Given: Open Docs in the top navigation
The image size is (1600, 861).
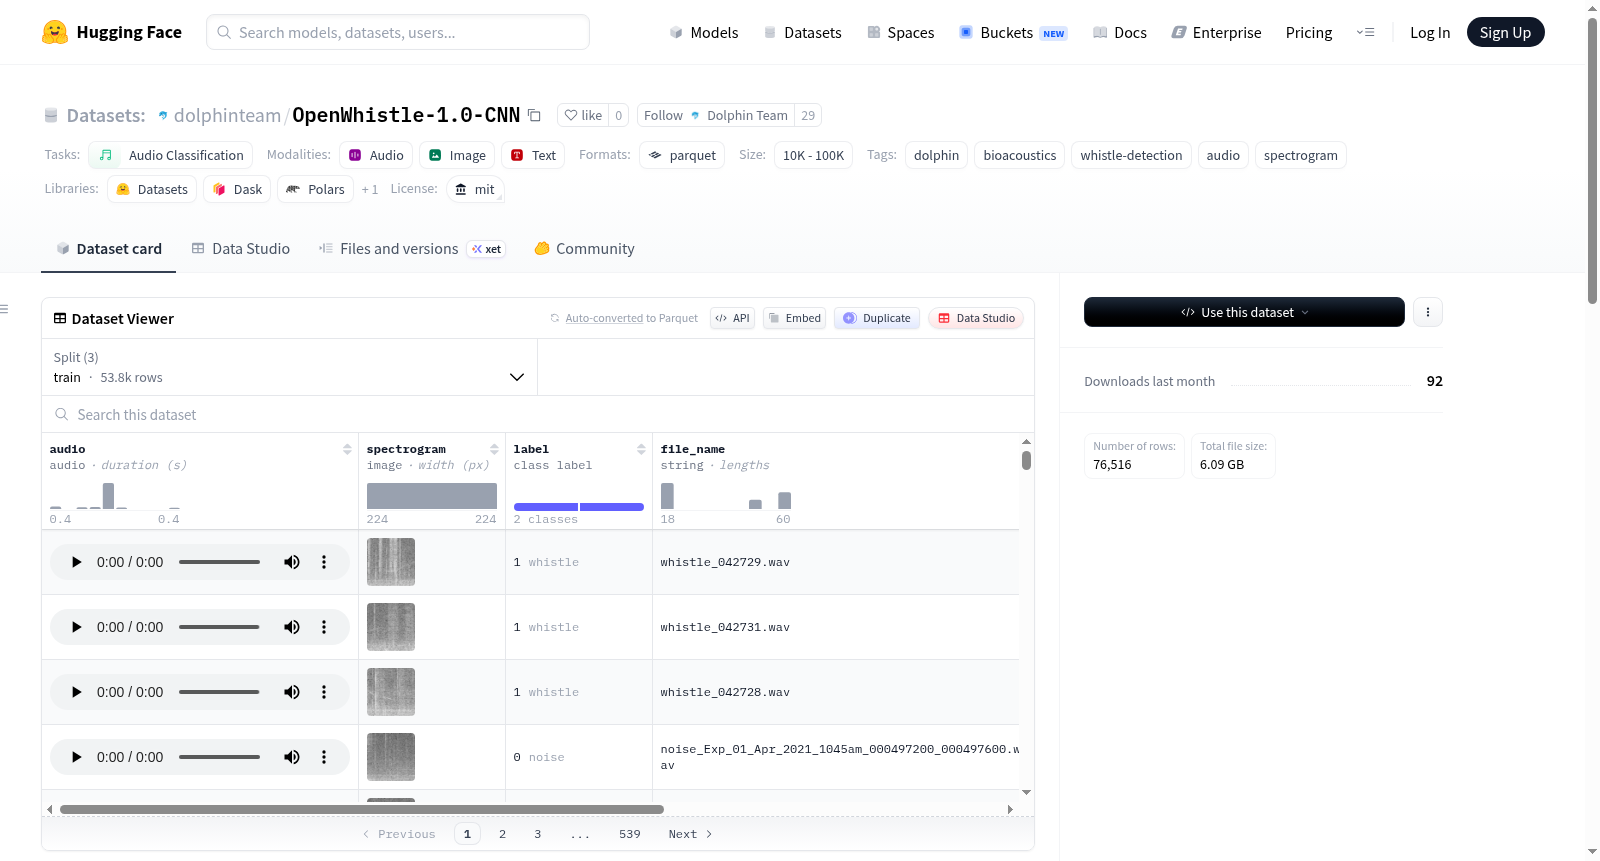Looking at the screenshot, I should click(1120, 33).
